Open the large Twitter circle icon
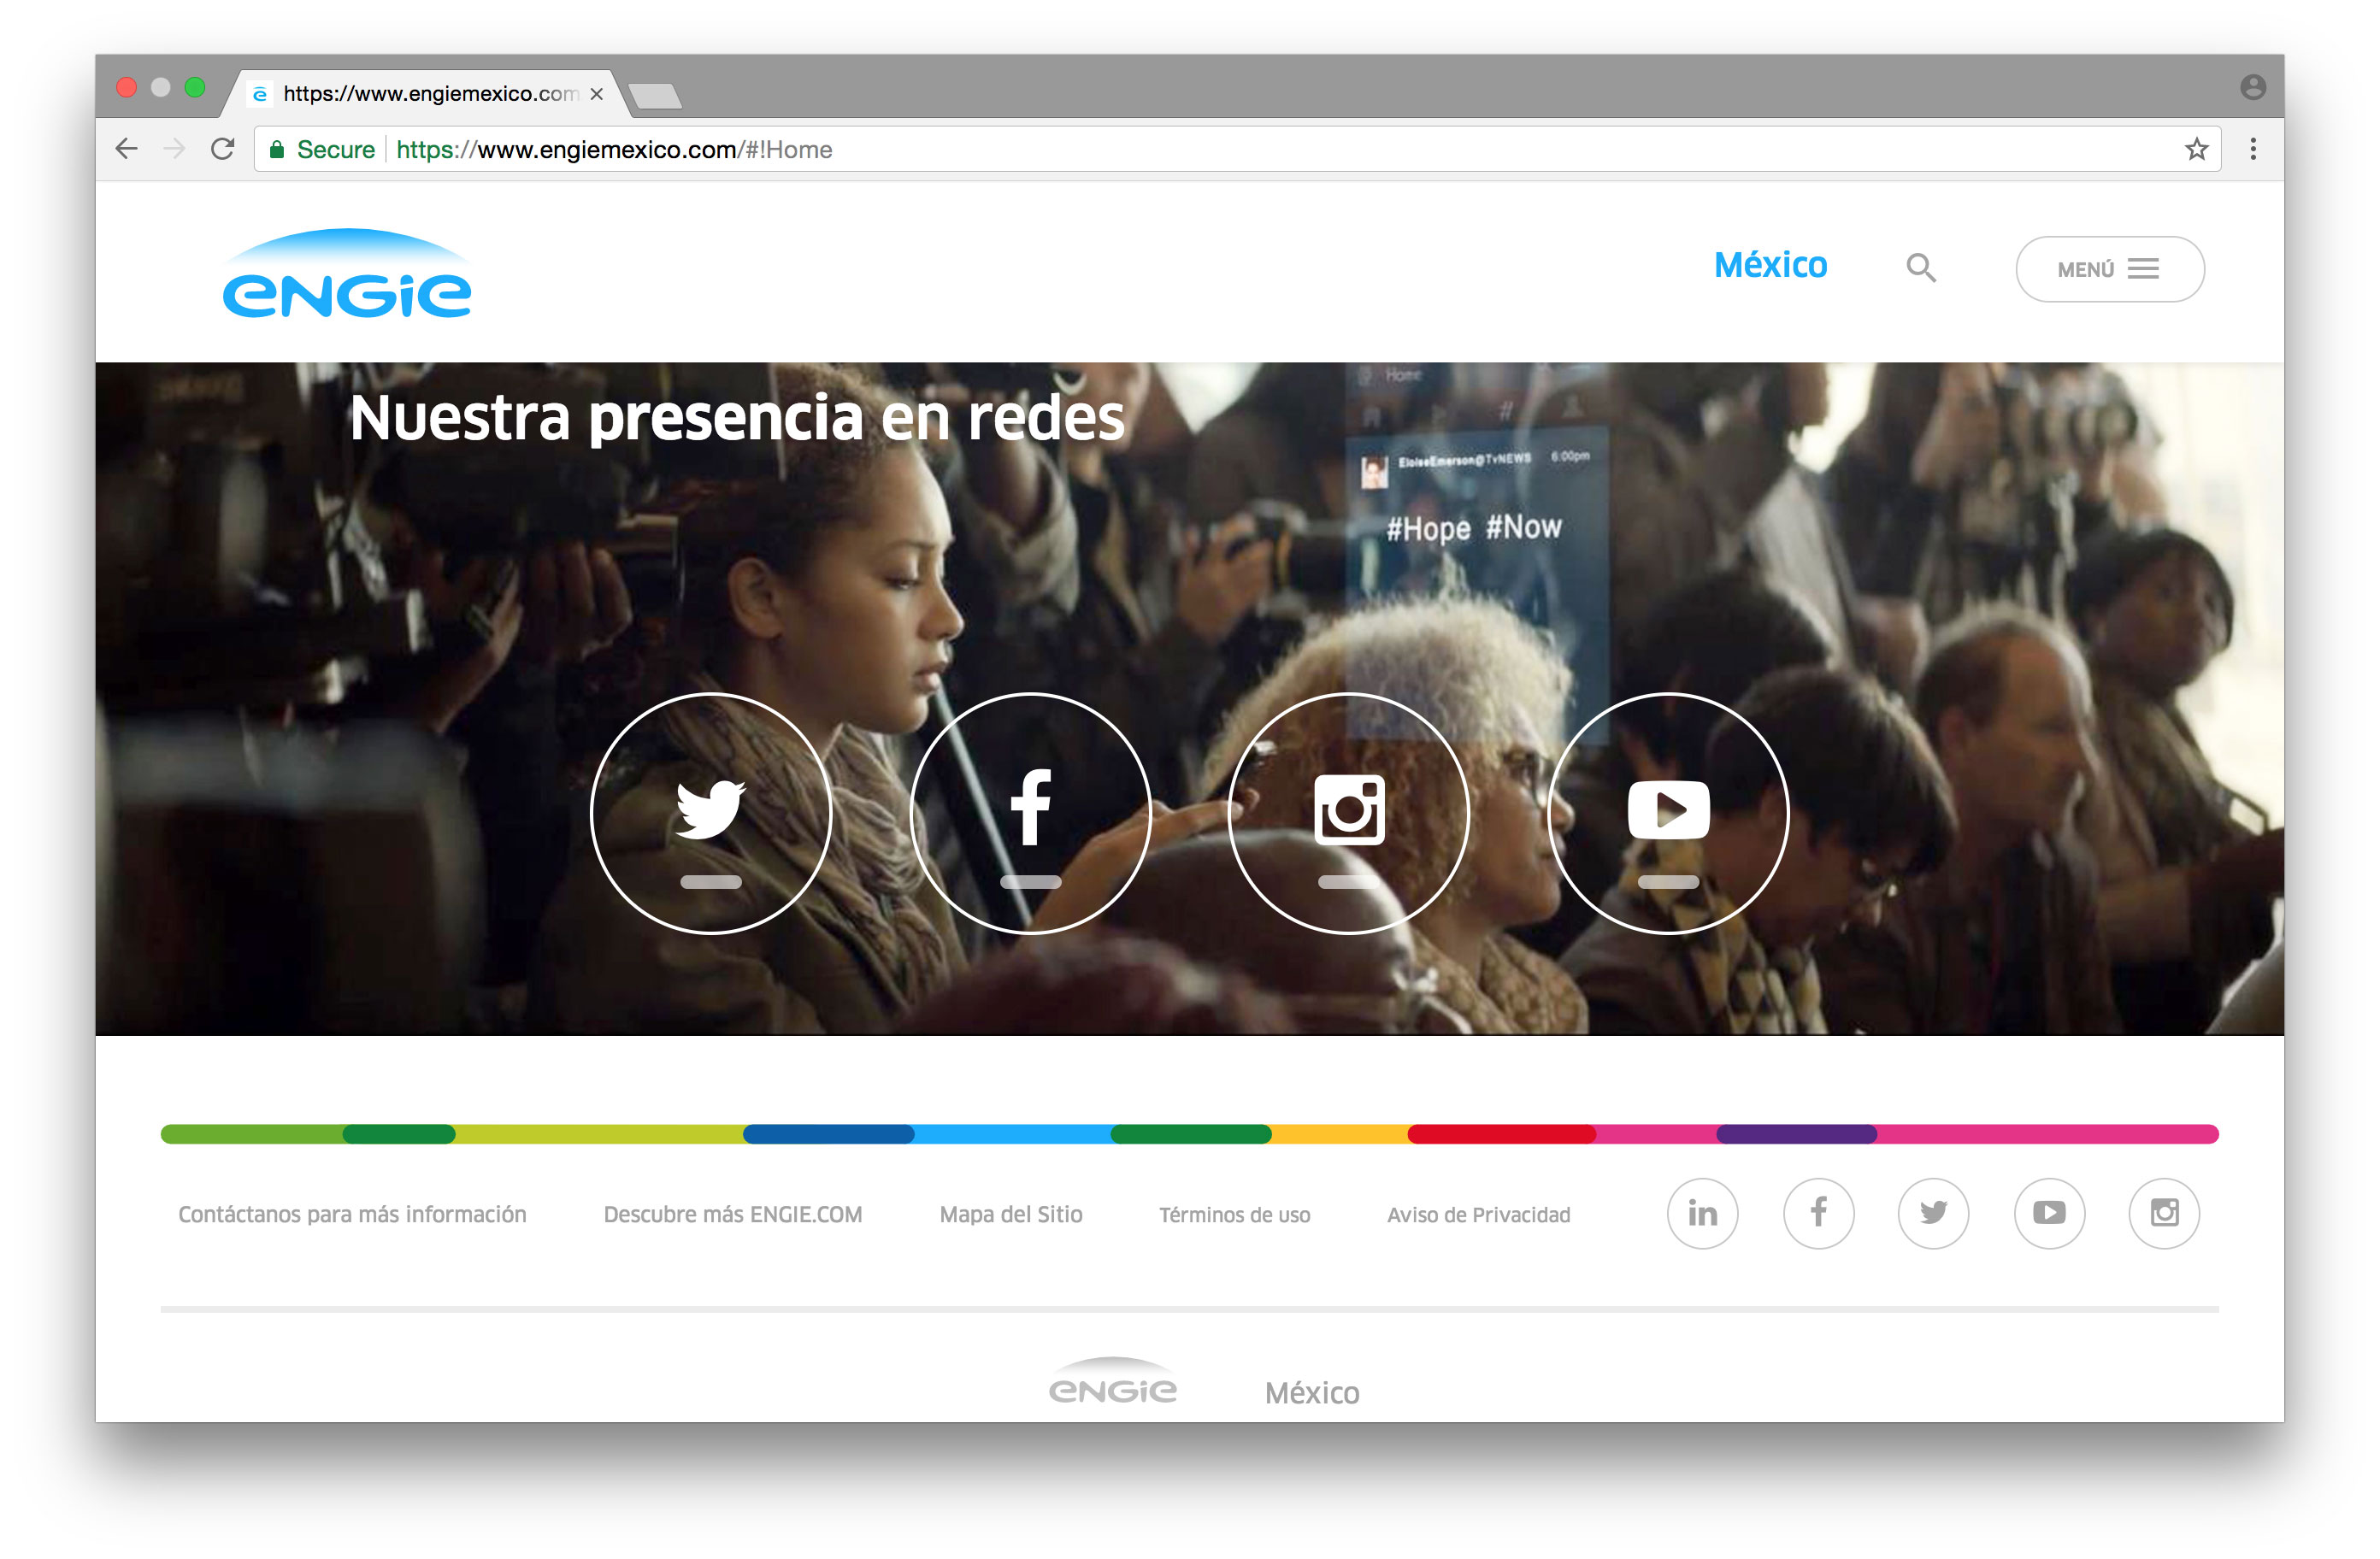This screenshot has width=2380, height=1559. point(711,813)
